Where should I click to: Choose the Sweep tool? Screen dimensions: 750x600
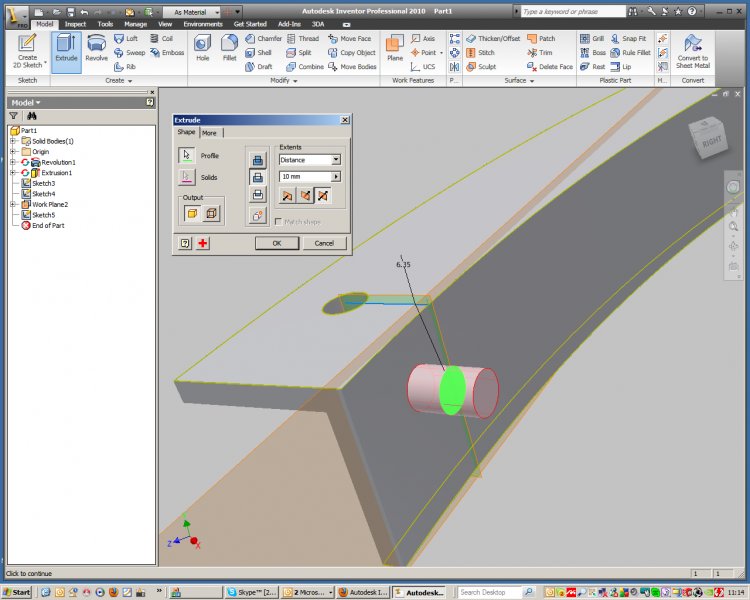(x=130, y=53)
